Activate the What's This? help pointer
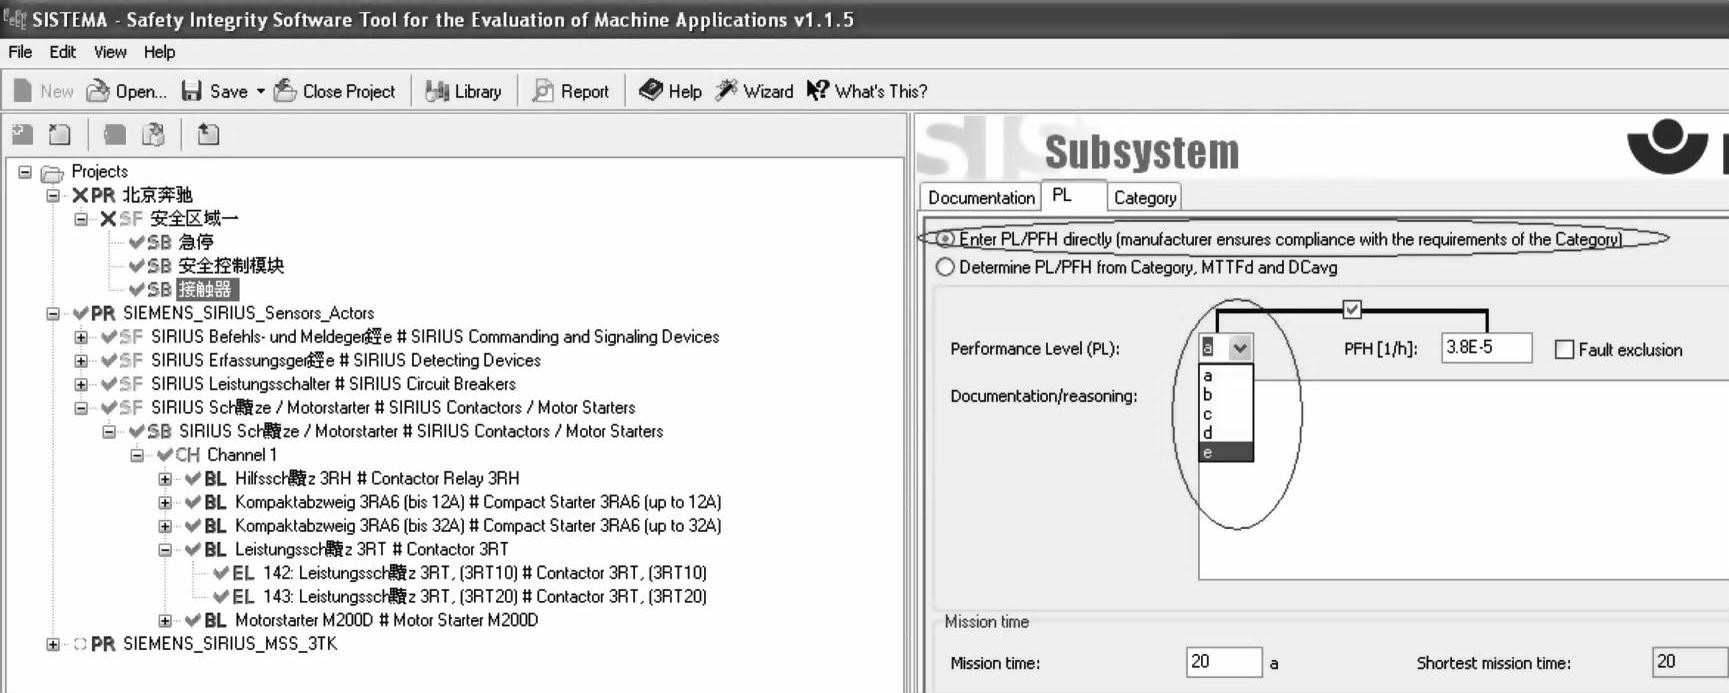Screen dimensions: 1729x693 click(x=818, y=91)
